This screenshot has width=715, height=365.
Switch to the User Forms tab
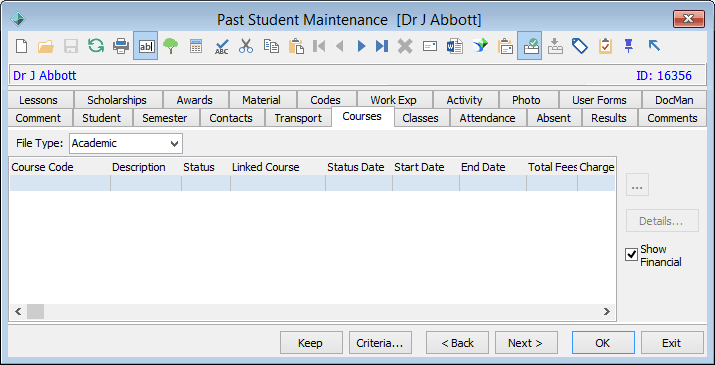599,100
